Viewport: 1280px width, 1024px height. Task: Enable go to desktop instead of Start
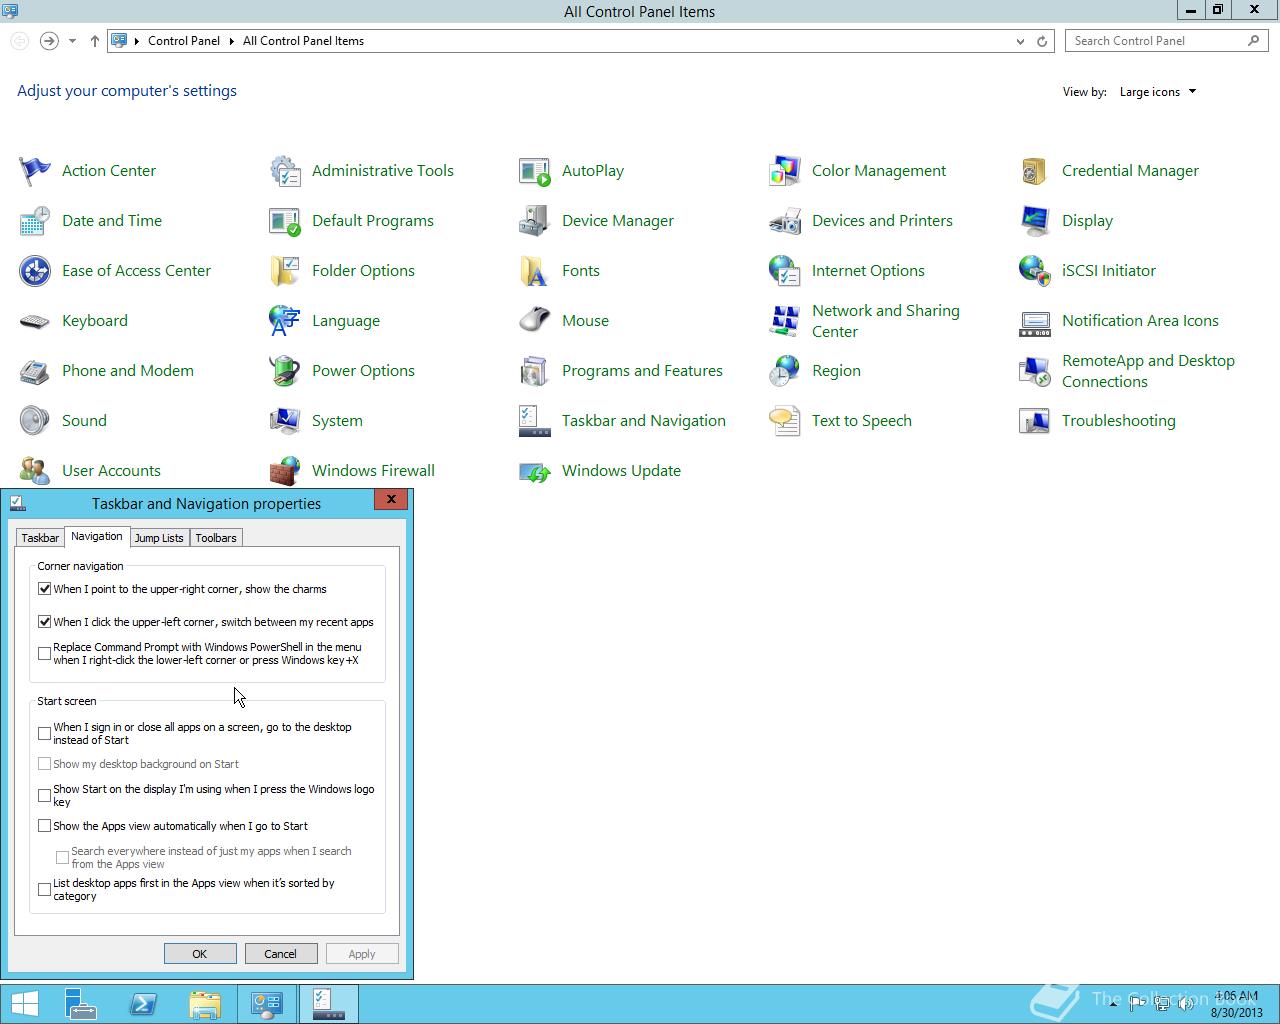click(x=45, y=733)
